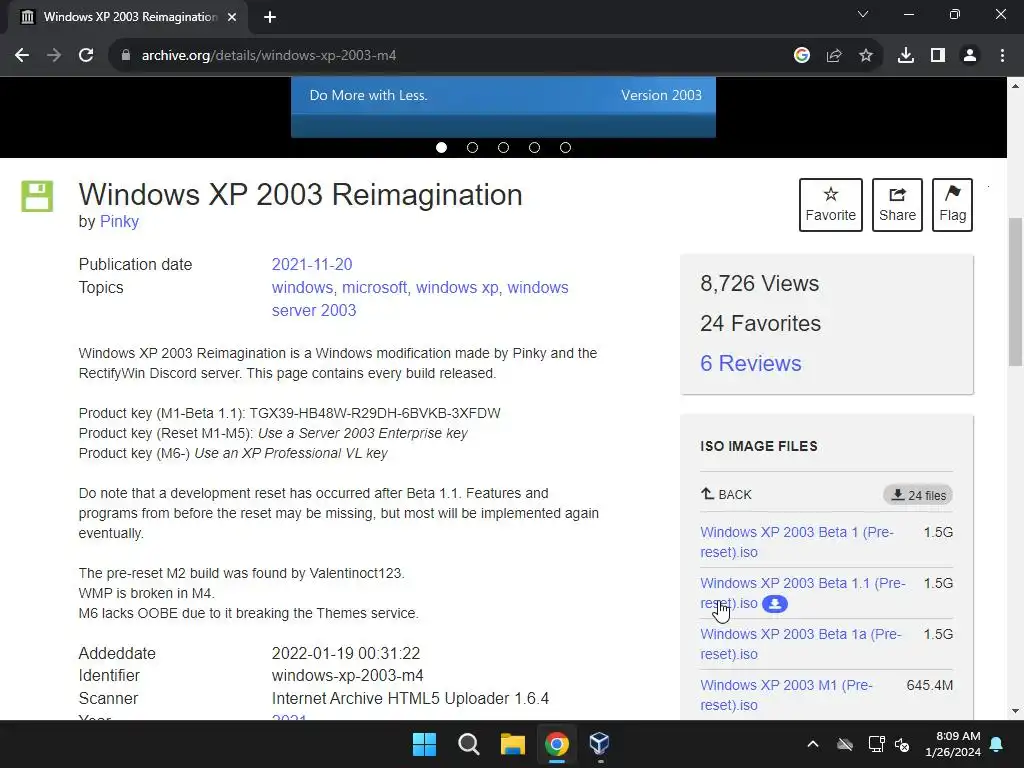Open taskbar Search

coord(468,744)
